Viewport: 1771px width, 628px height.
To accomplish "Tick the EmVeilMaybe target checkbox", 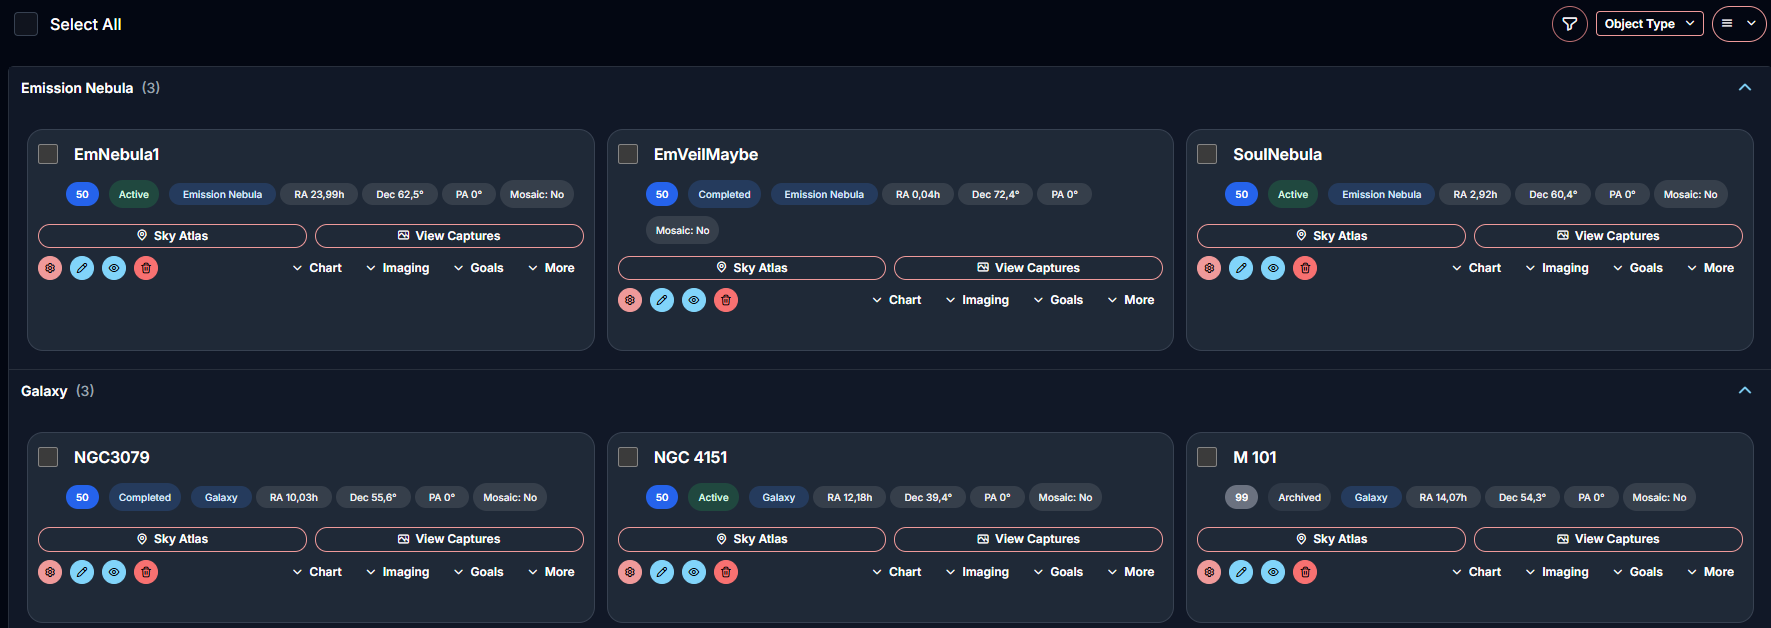I will point(628,154).
